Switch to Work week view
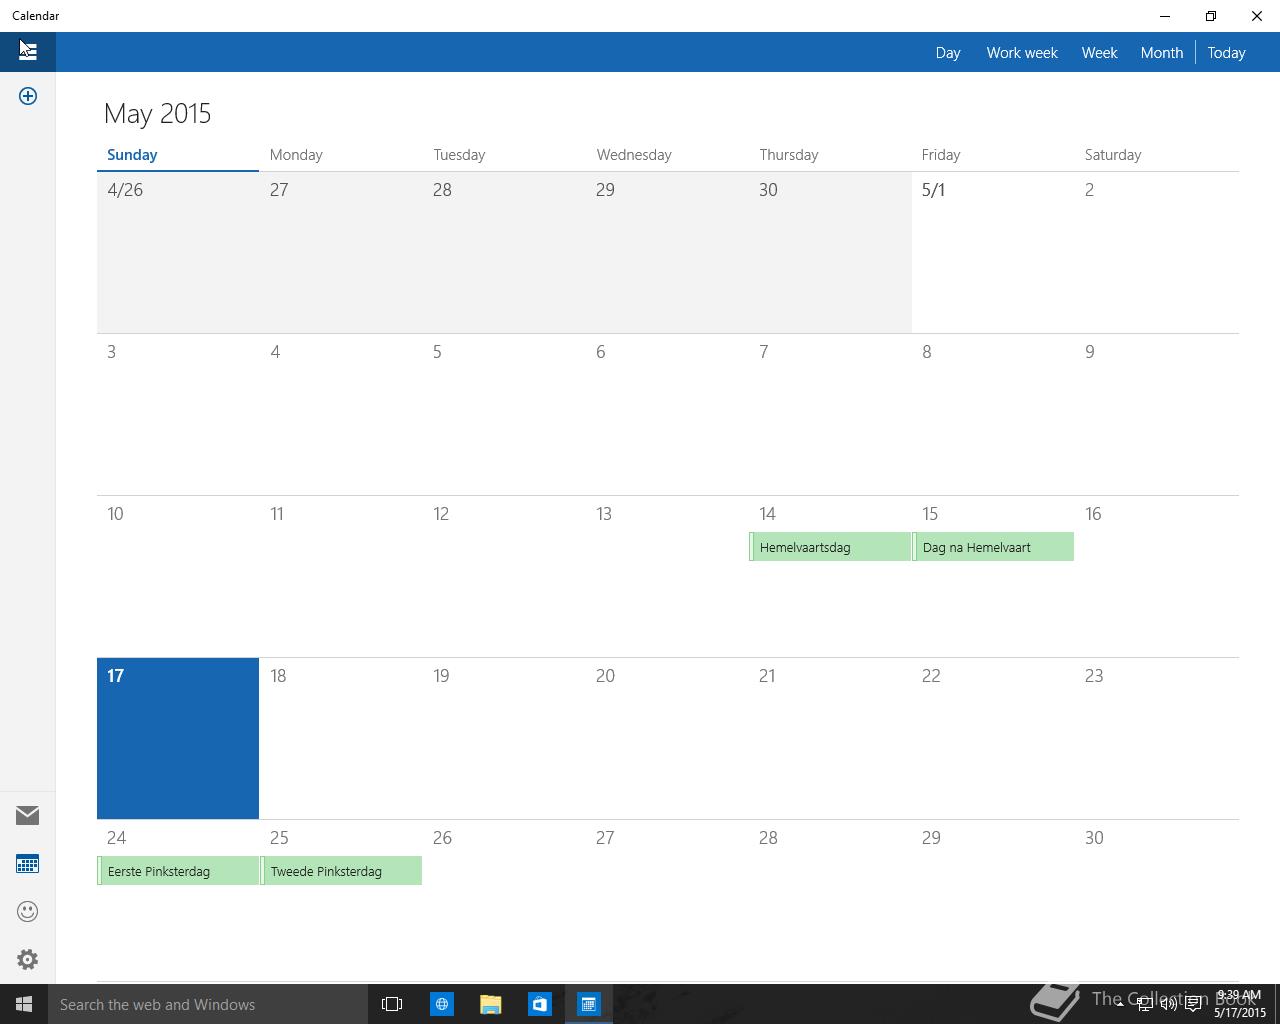Screen dimensions: 1280x1024 (1022, 52)
